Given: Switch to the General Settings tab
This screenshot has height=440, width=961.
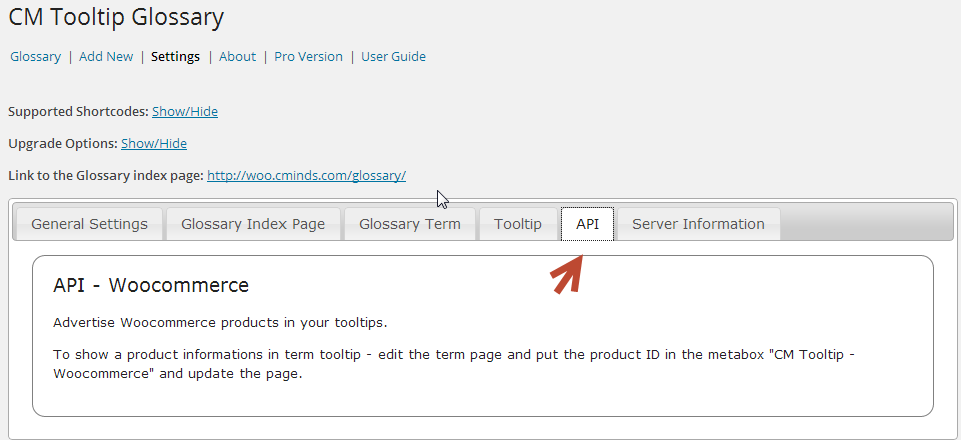Looking at the screenshot, I should point(89,224).
